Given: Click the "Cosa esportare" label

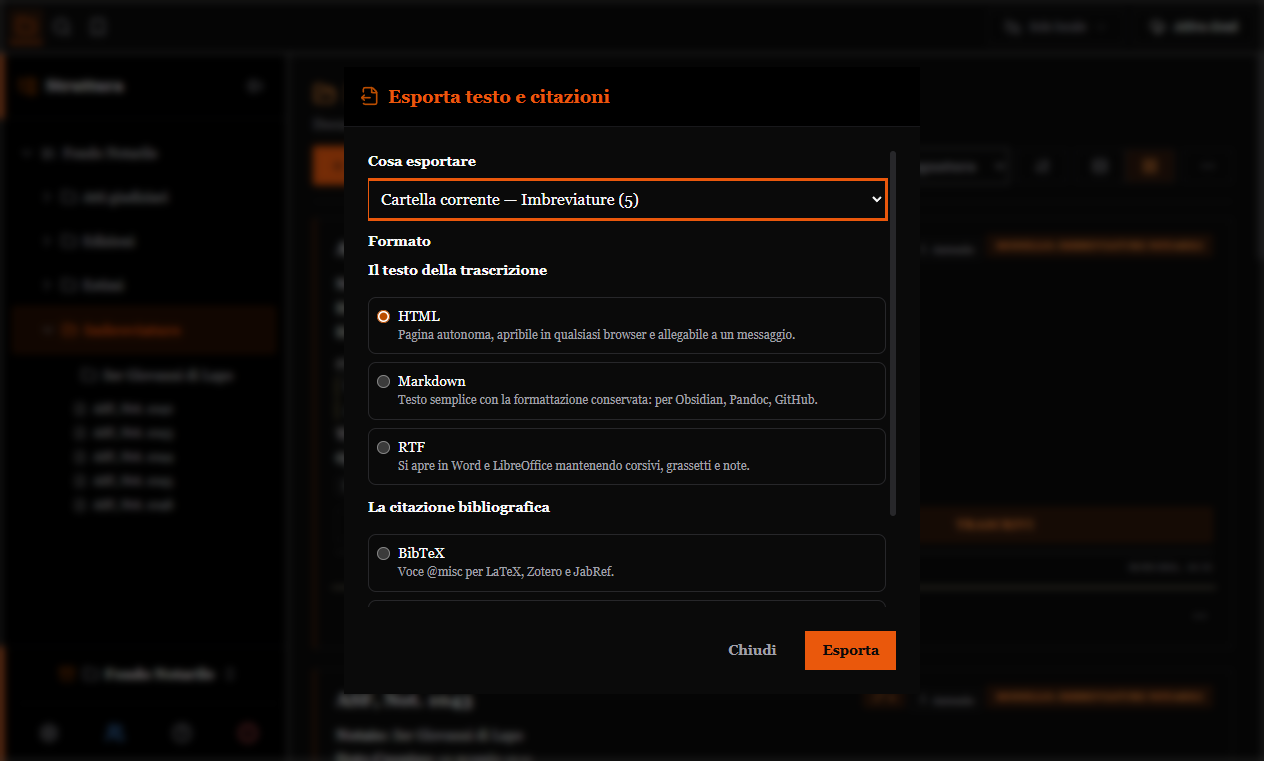Looking at the screenshot, I should pyautogui.click(x=422, y=161).
